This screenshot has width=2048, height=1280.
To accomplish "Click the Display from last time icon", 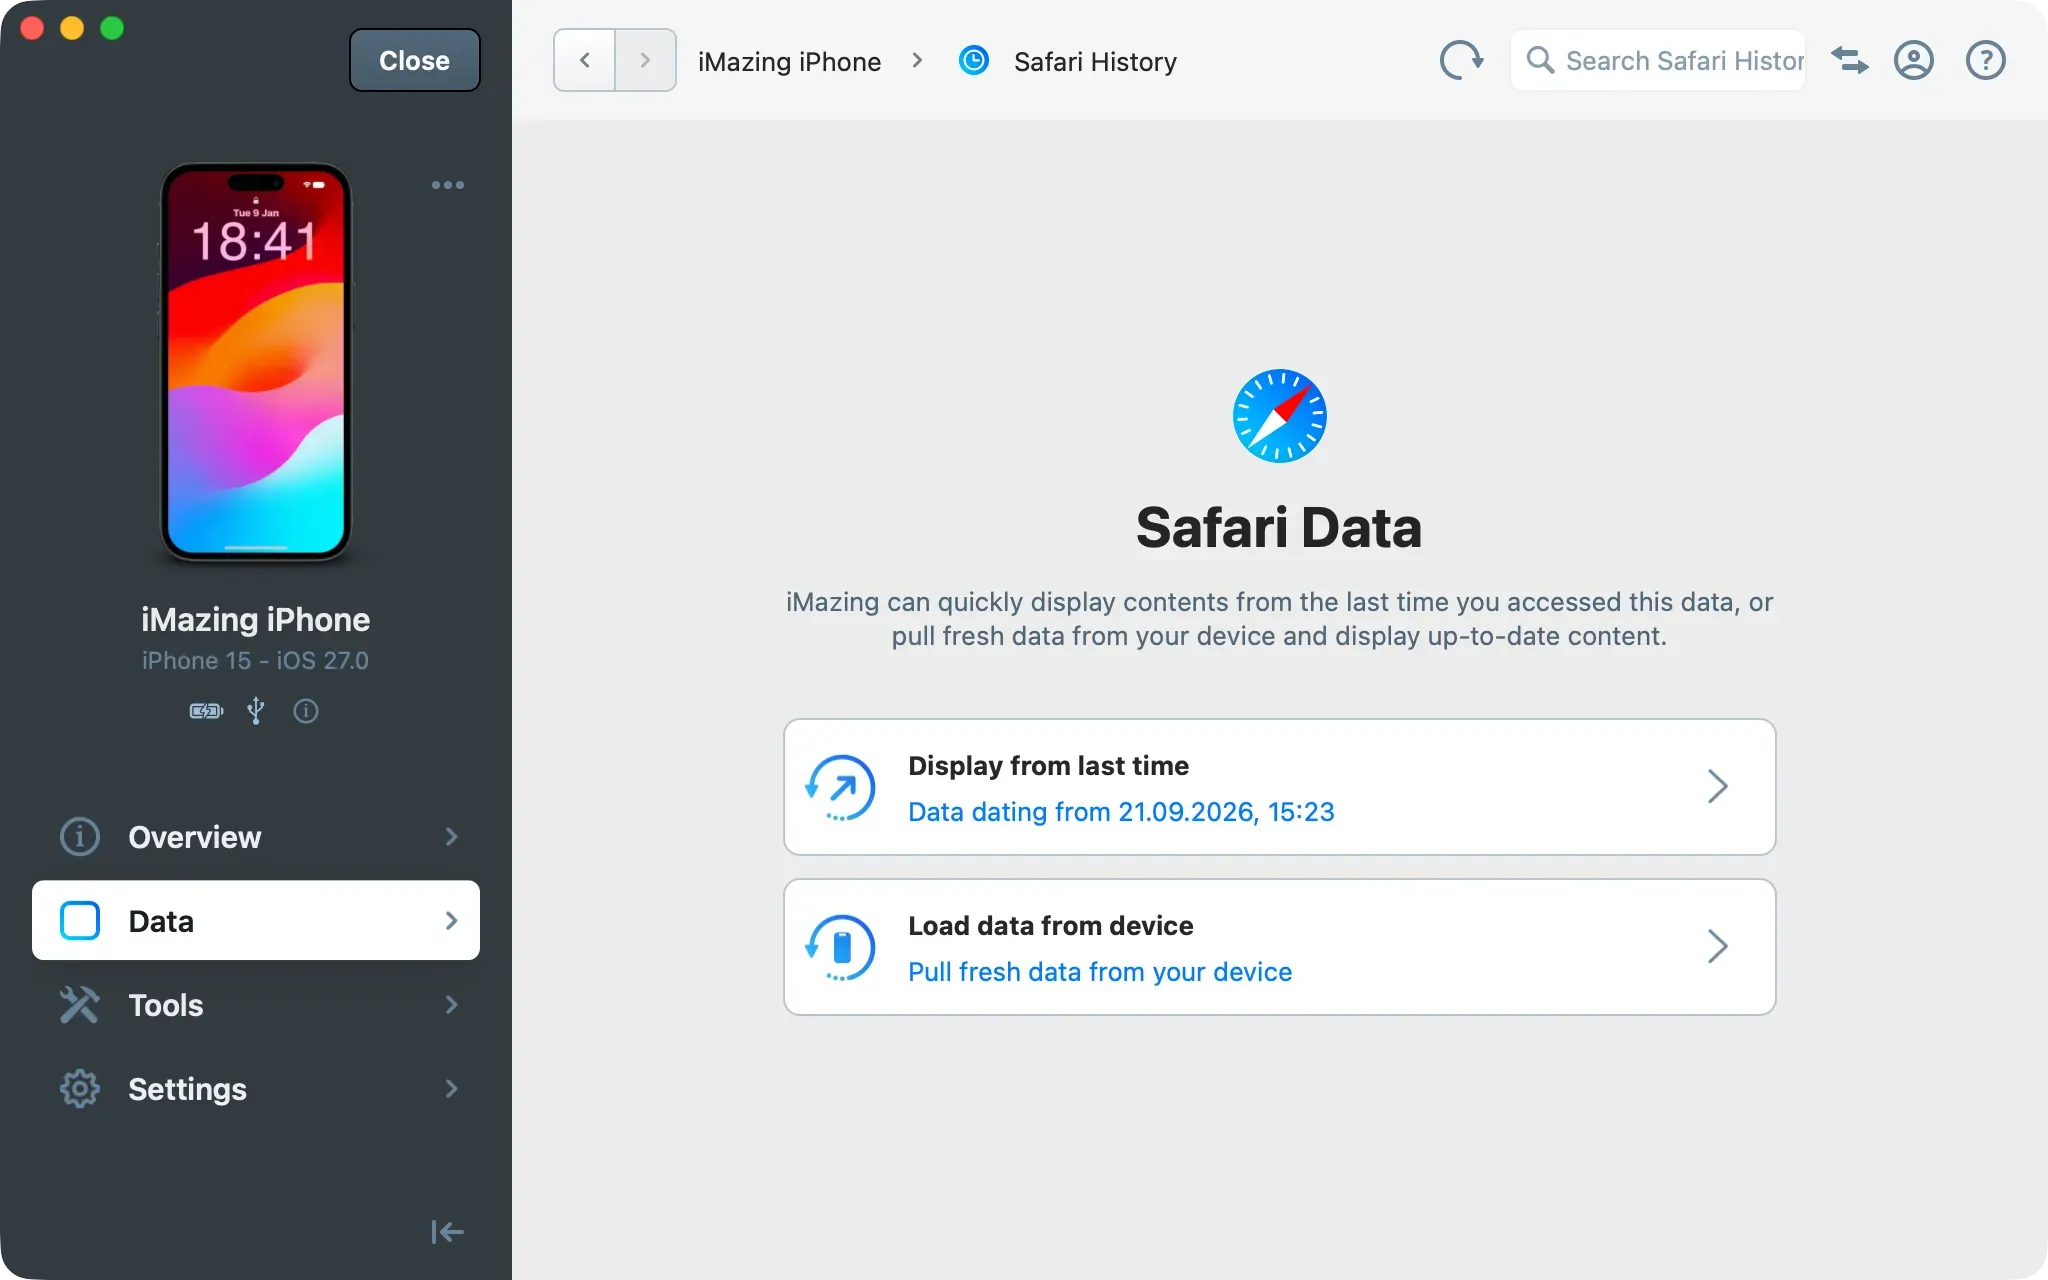I will coord(840,787).
